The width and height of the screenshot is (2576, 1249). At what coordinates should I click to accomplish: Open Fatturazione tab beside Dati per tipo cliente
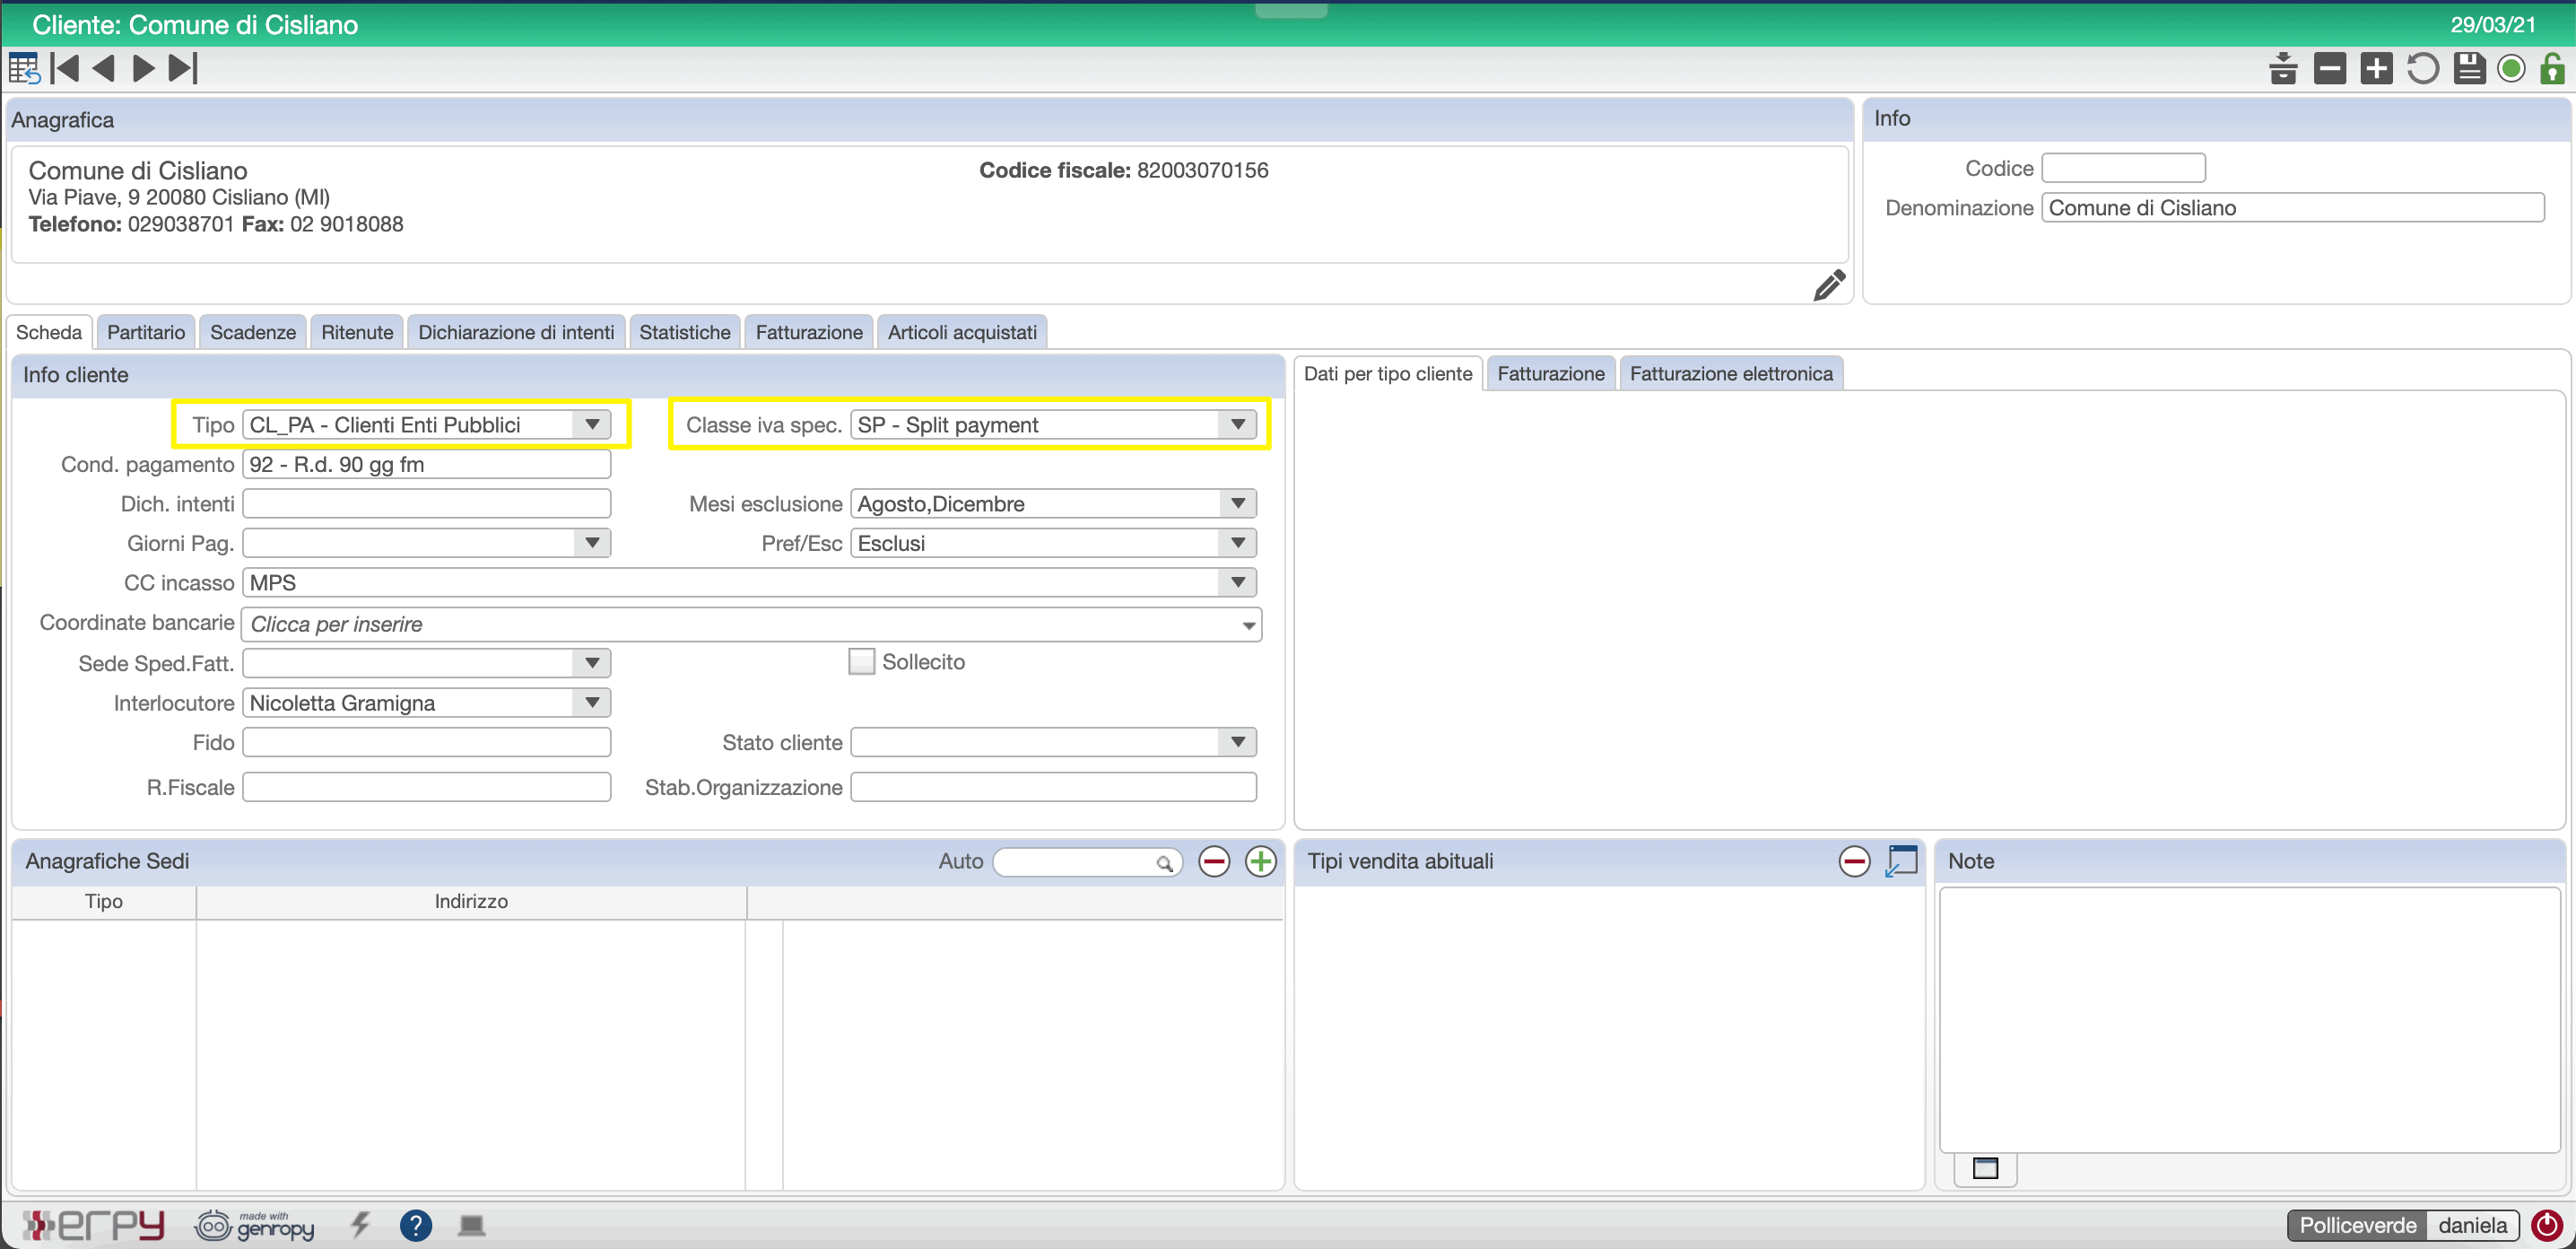[x=1551, y=374]
